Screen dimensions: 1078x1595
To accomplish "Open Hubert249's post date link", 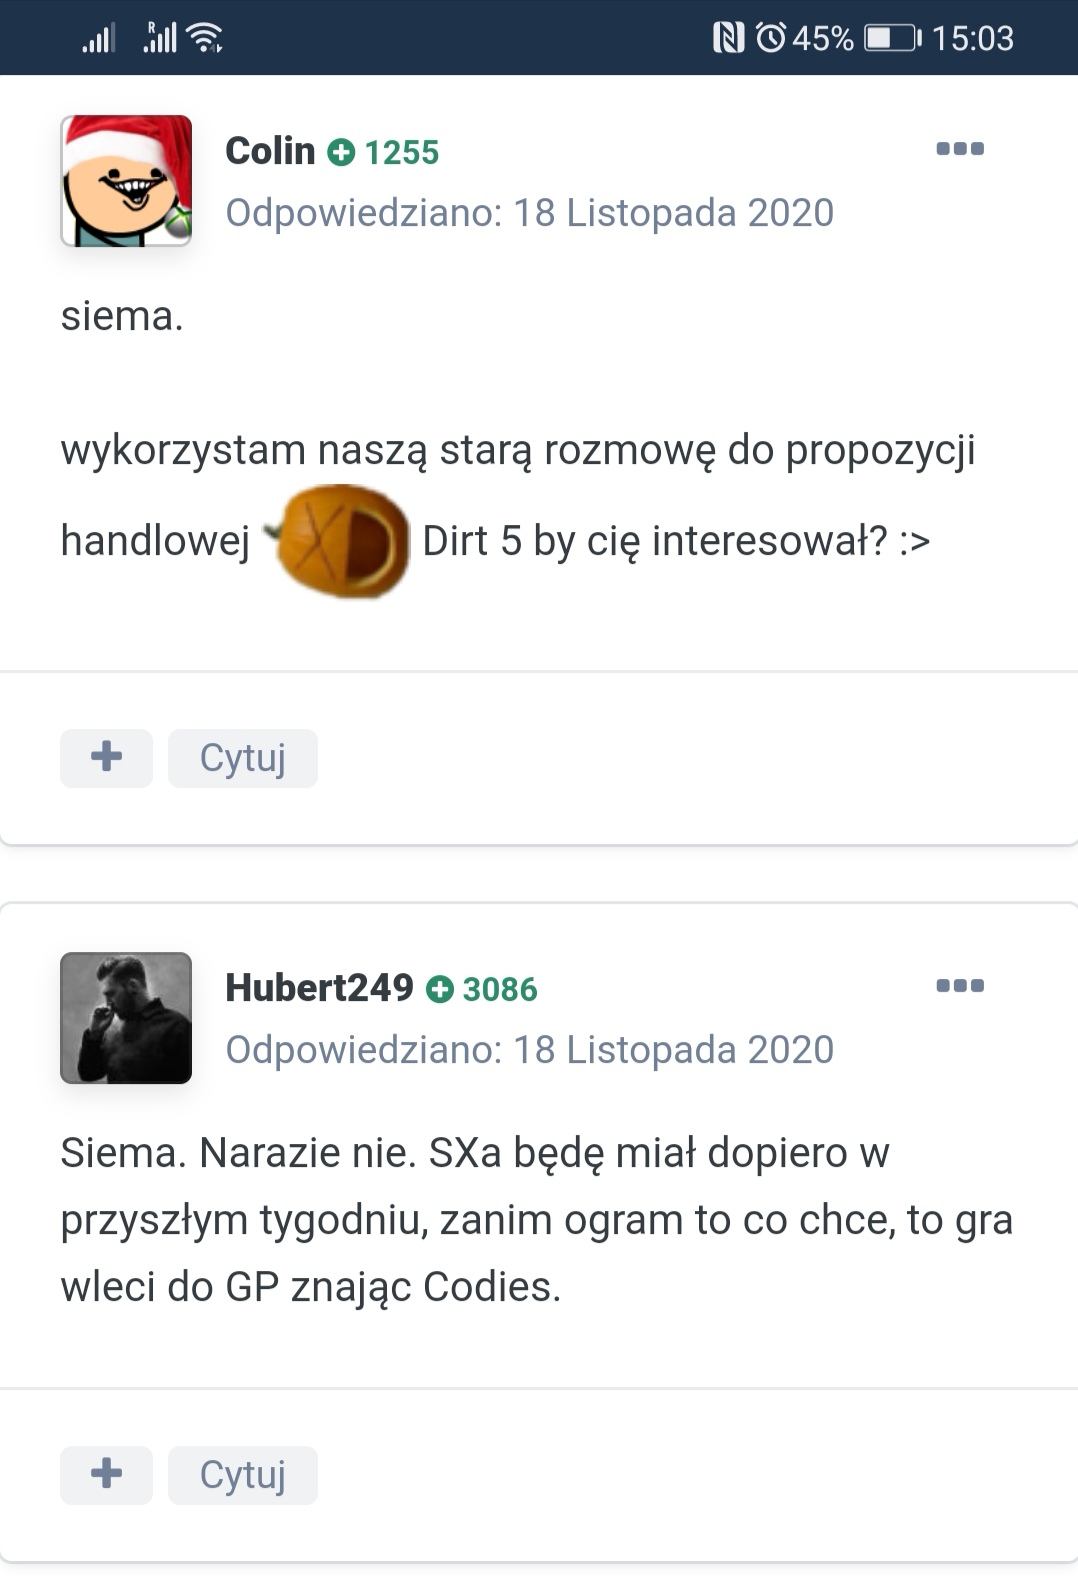I will tap(529, 1050).
